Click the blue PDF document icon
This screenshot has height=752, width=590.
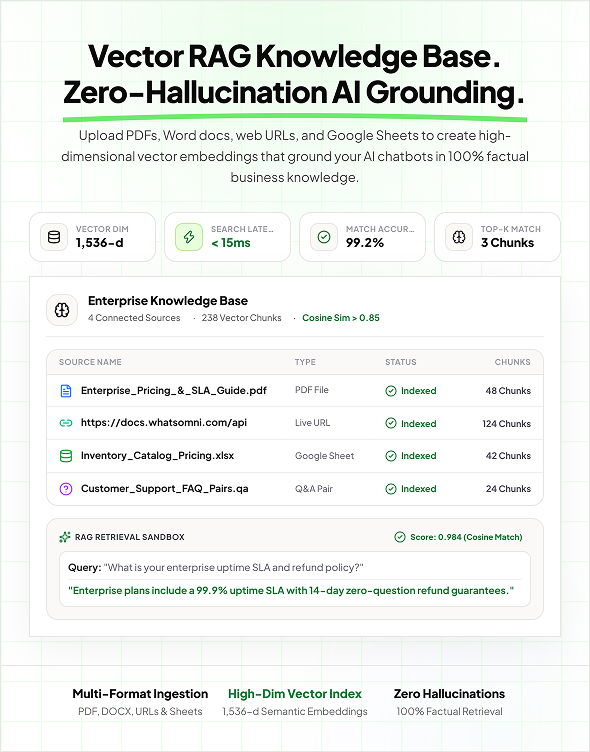[x=66, y=391]
